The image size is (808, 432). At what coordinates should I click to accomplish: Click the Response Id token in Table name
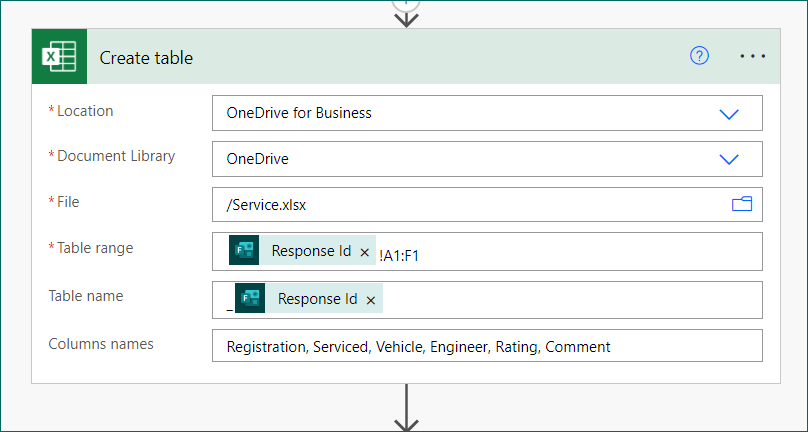(x=317, y=298)
